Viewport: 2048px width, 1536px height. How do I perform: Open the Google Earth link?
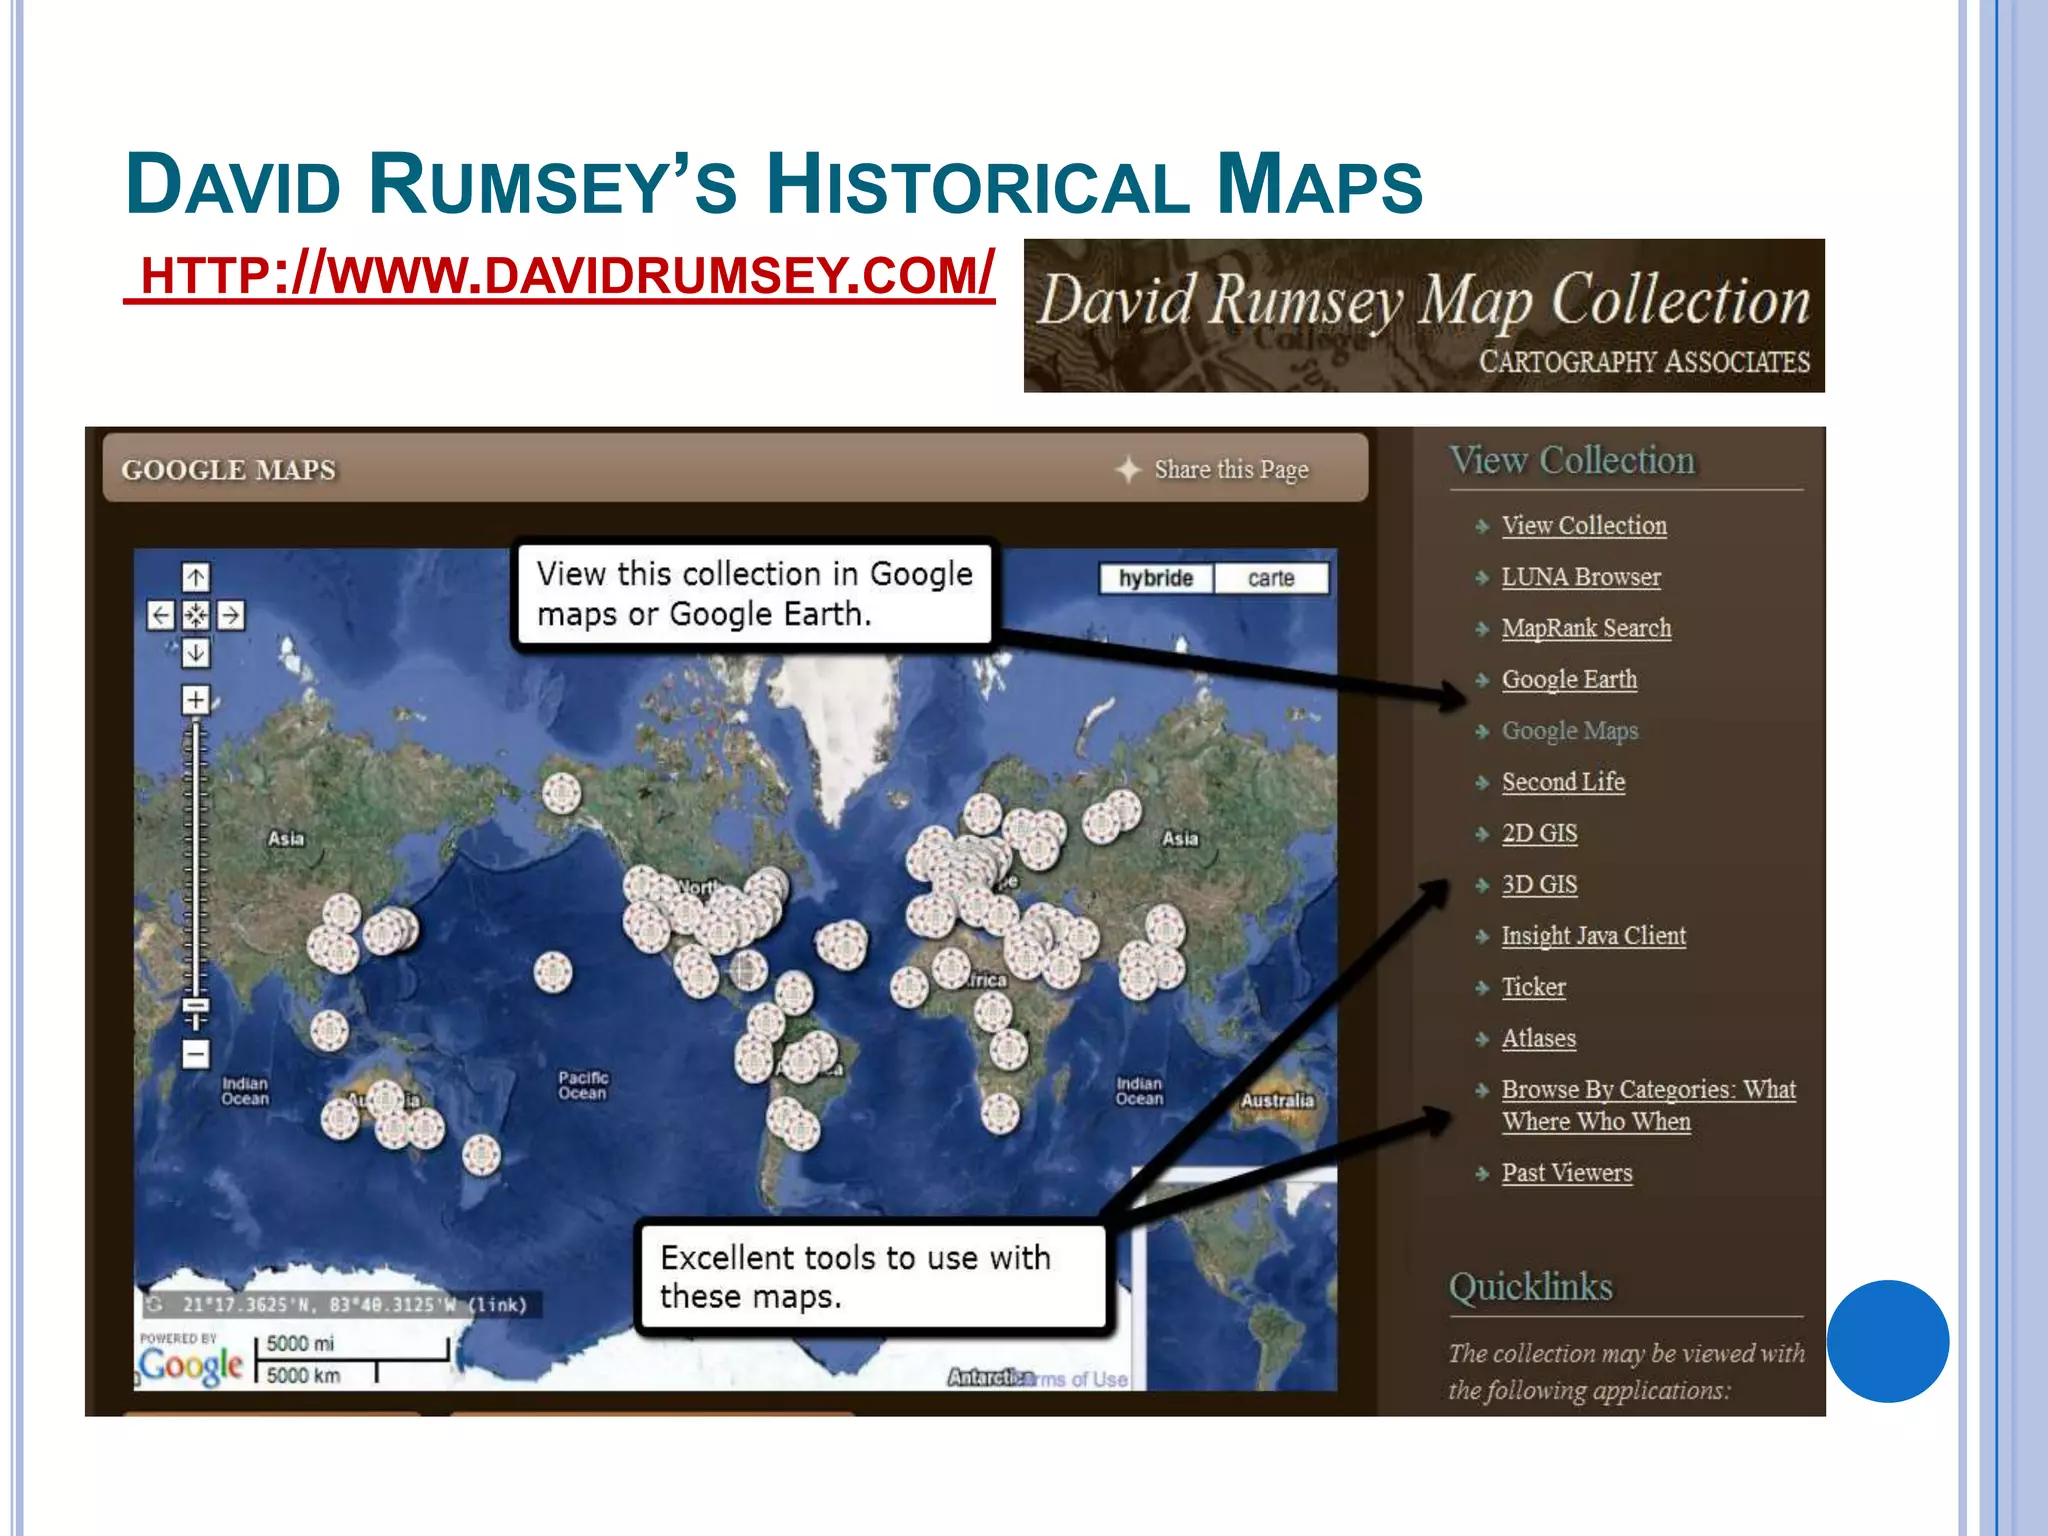pos(1569,680)
